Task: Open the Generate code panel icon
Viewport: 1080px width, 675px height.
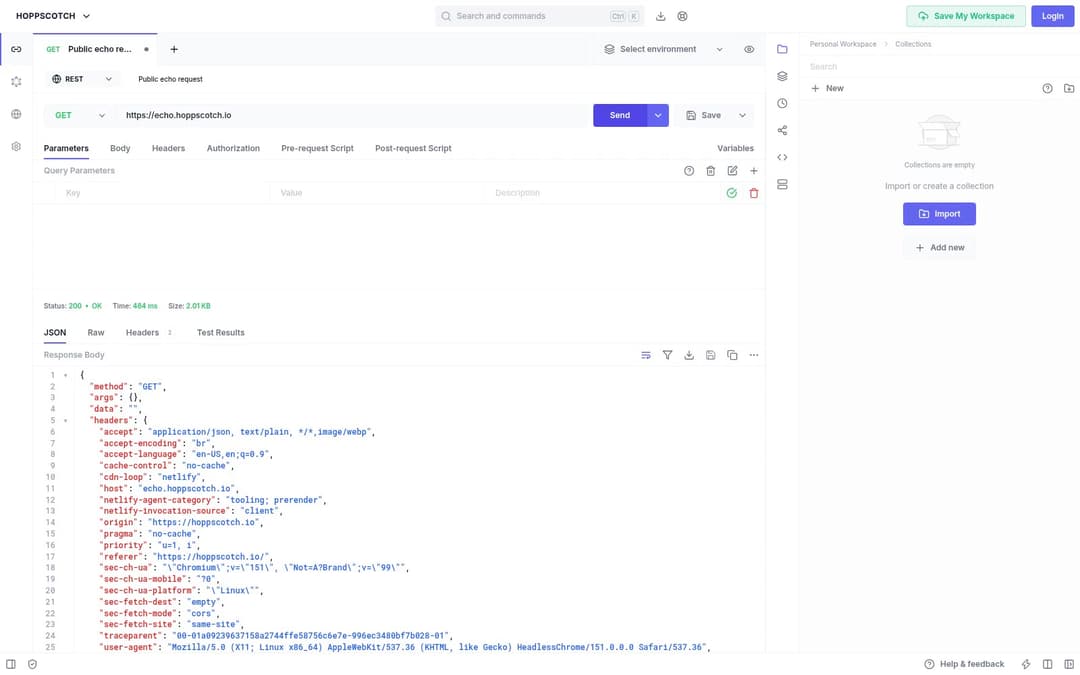Action: pos(782,157)
